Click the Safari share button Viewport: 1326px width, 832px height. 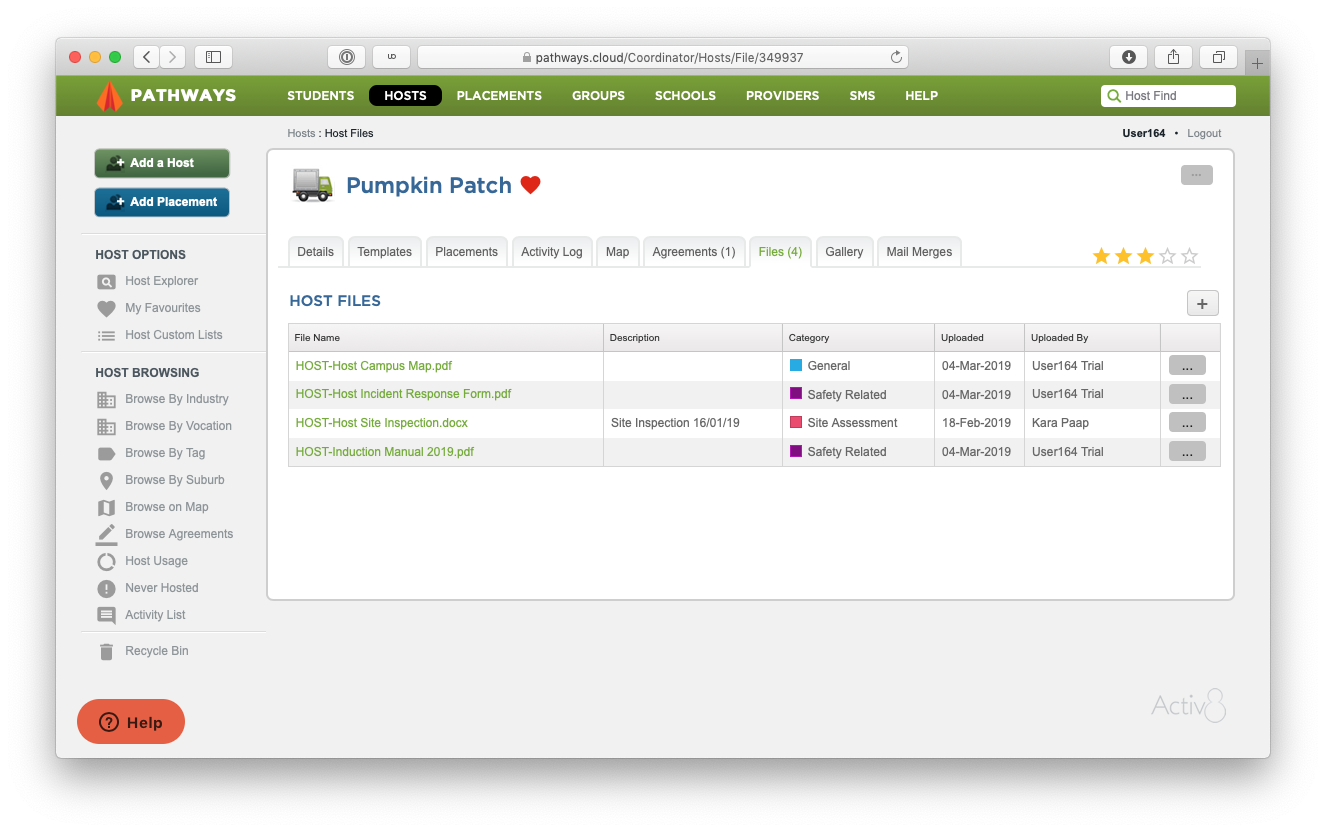[x=1173, y=57]
